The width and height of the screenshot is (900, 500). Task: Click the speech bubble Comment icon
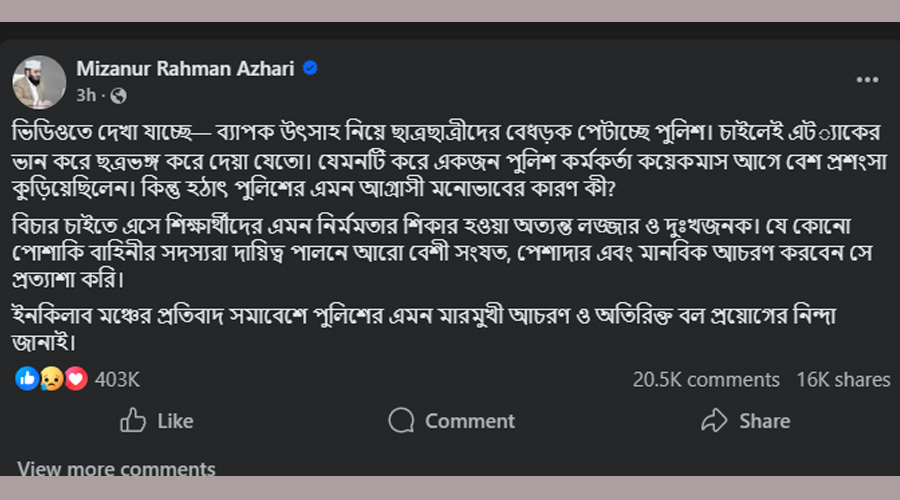click(x=402, y=420)
